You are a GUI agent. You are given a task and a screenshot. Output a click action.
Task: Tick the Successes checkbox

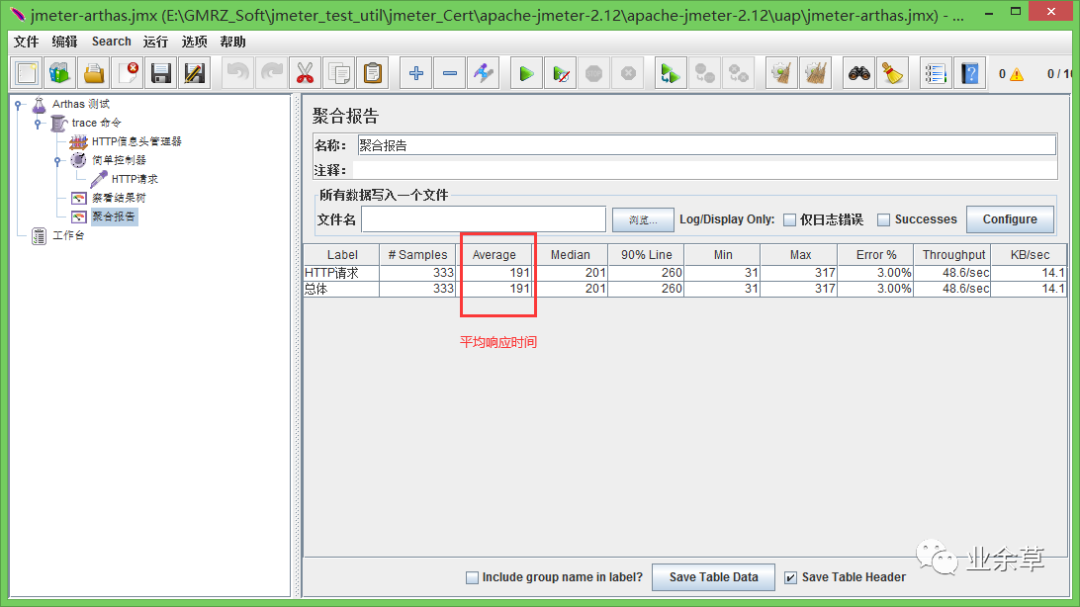point(883,220)
